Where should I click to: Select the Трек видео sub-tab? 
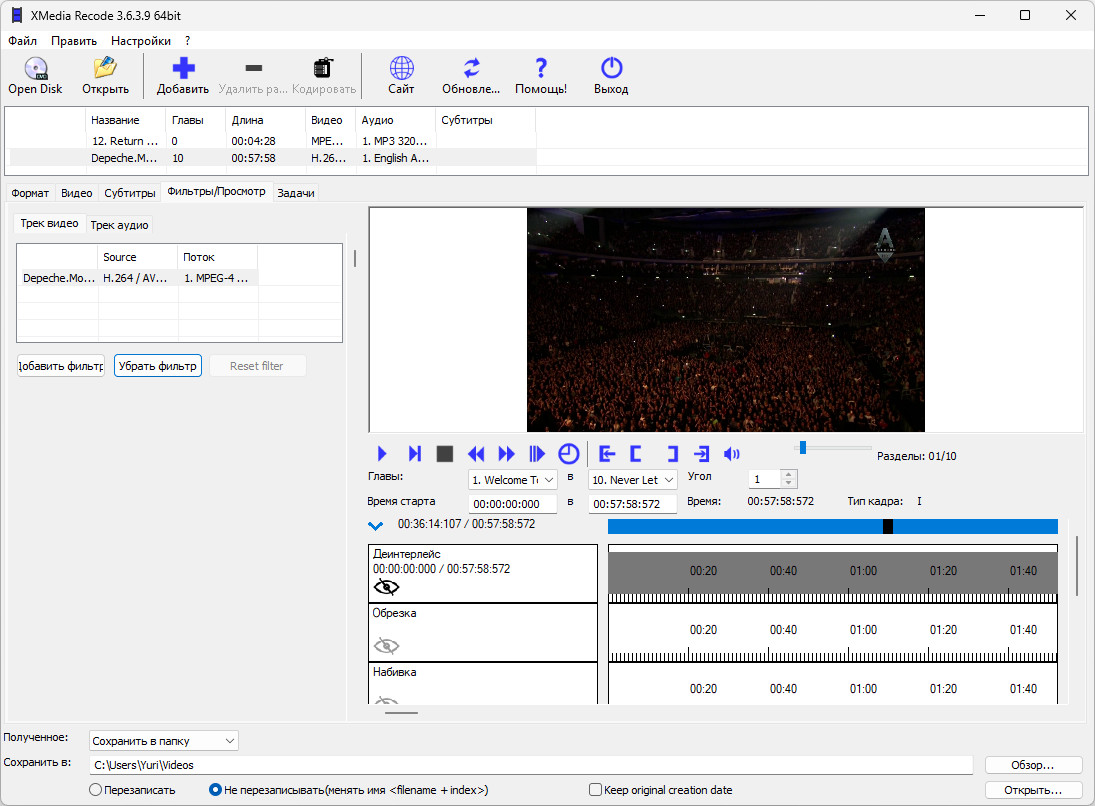[50, 224]
